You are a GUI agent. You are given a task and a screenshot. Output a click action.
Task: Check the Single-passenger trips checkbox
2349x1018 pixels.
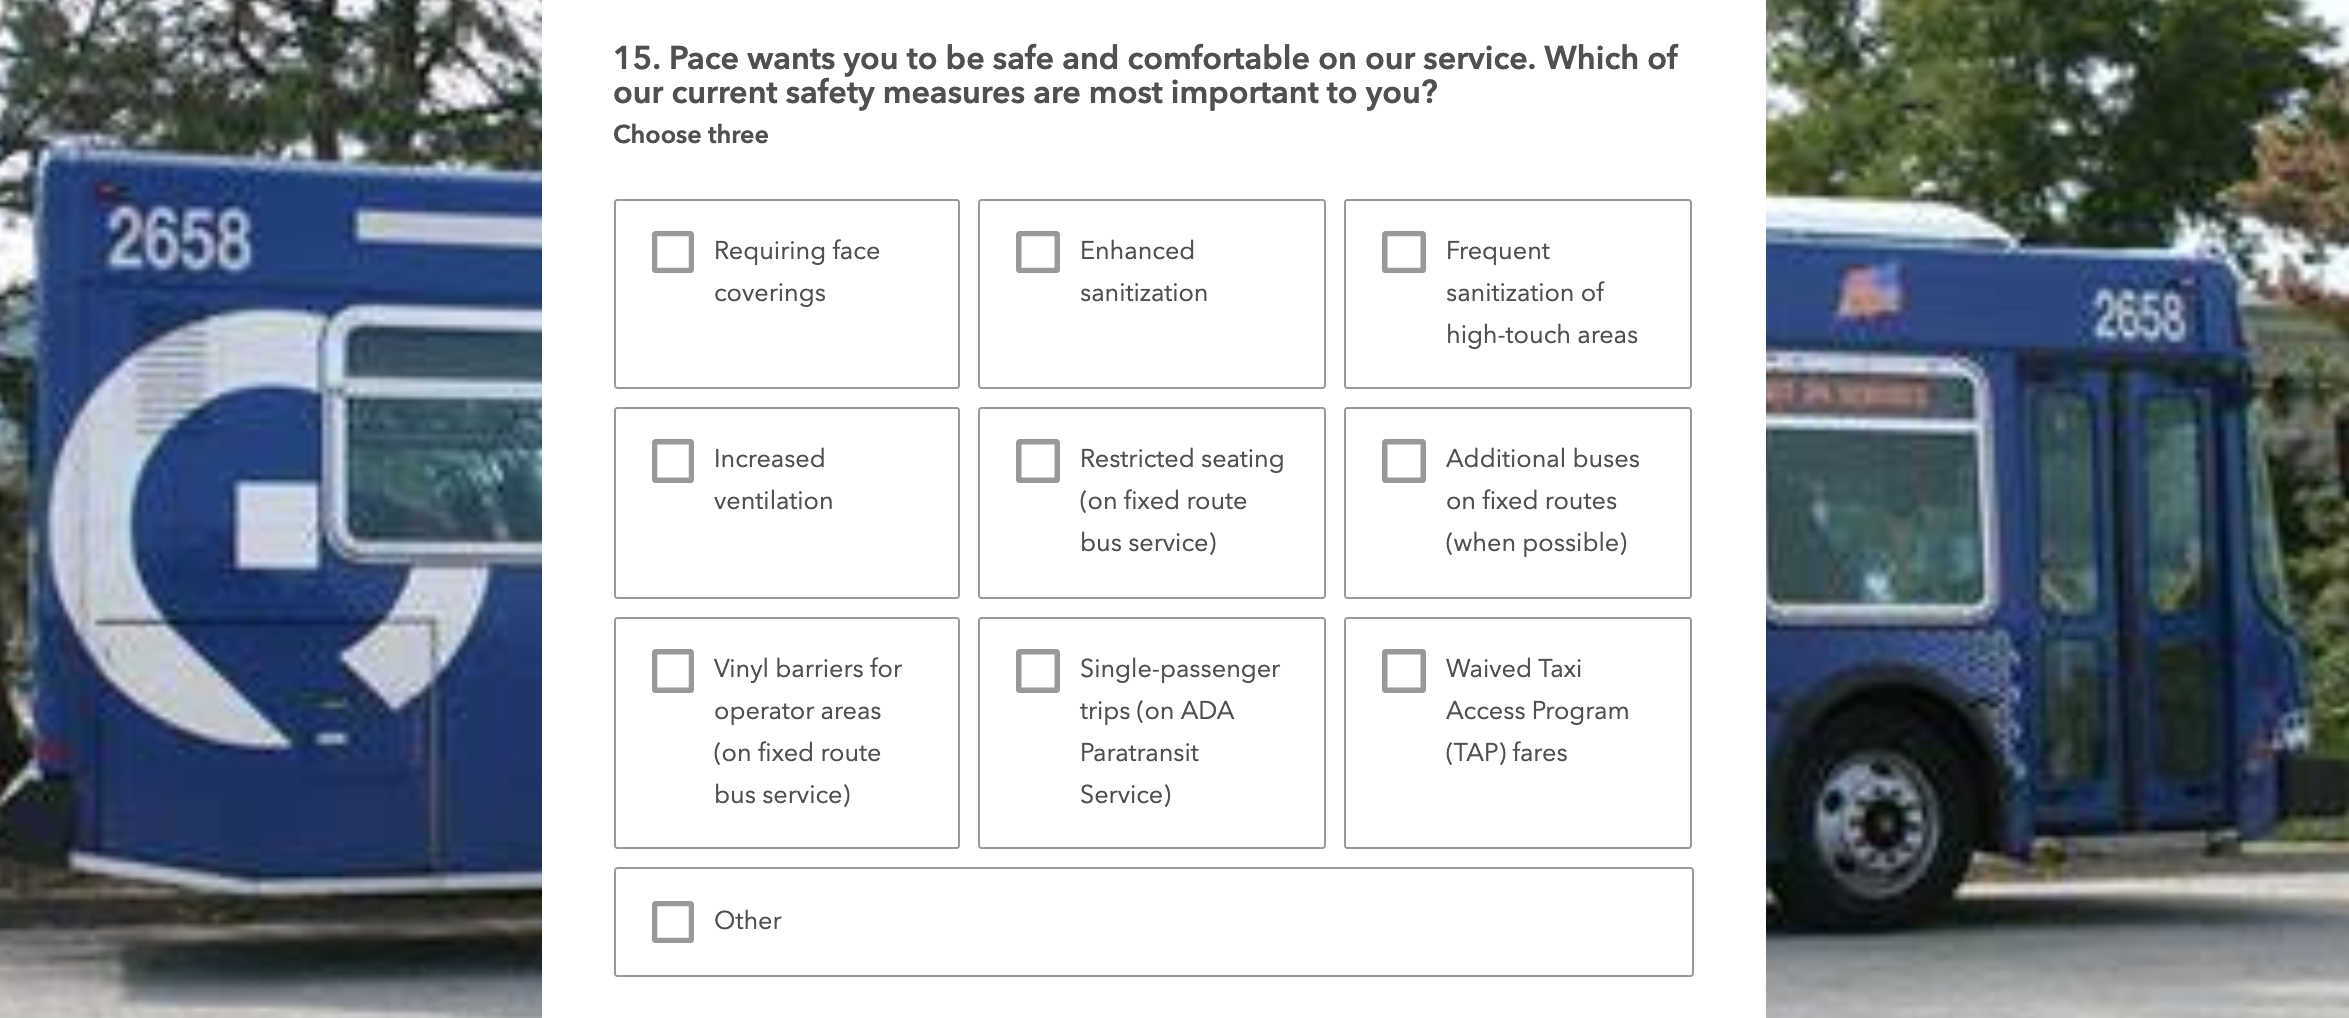coord(1037,670)
